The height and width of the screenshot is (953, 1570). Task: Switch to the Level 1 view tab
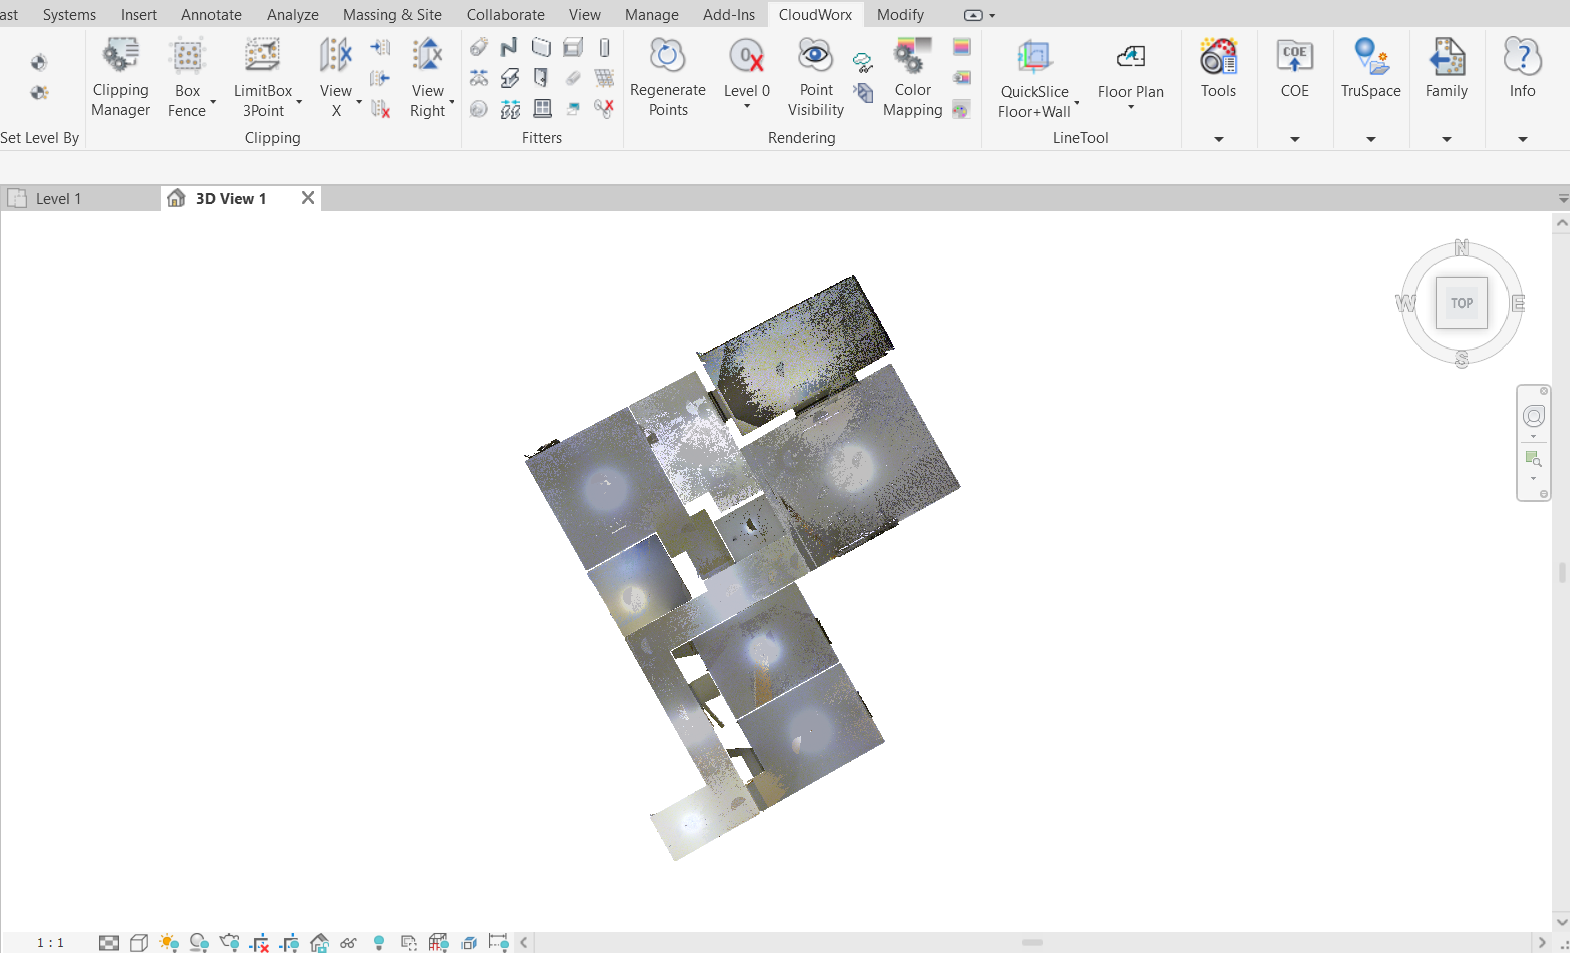(58, 198)
